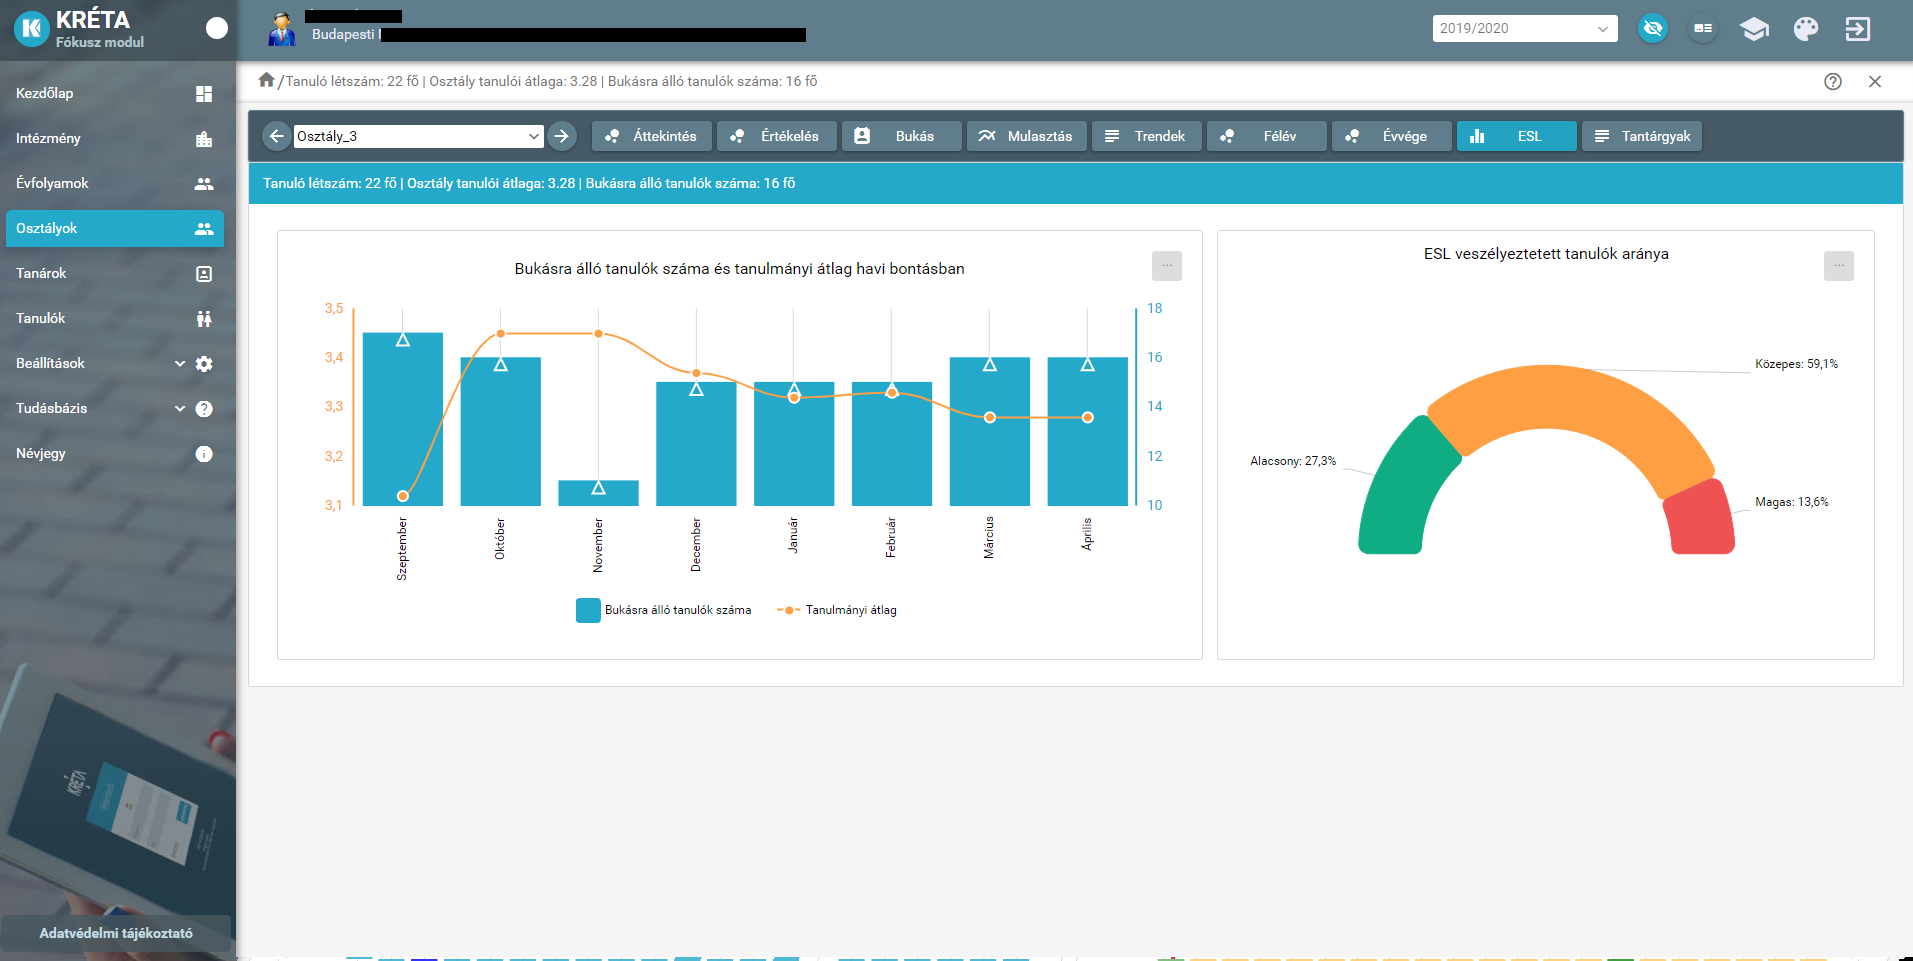The width and height of the screenshot is (1913, 961).
Task: Toggle Bukásra álló tanulók száma legend
Action: pos(664,610)
